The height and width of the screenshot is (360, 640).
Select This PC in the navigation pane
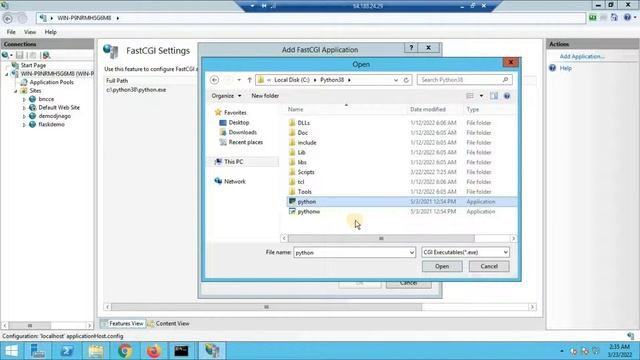(233, 162)
